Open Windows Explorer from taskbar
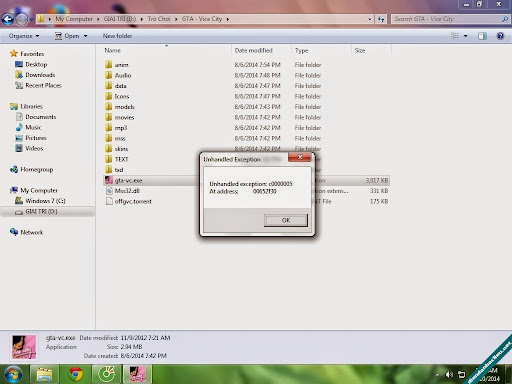 [x=44, y=374]
